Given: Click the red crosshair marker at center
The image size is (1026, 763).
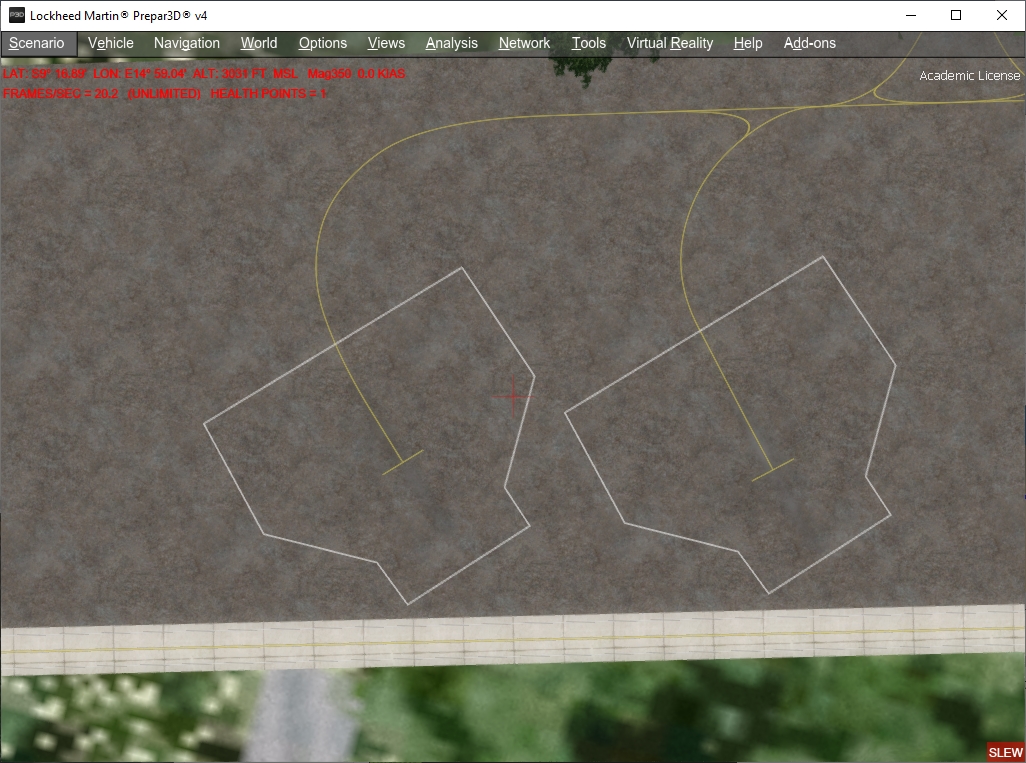Looking at the screenshot, I should click(513, 396).
